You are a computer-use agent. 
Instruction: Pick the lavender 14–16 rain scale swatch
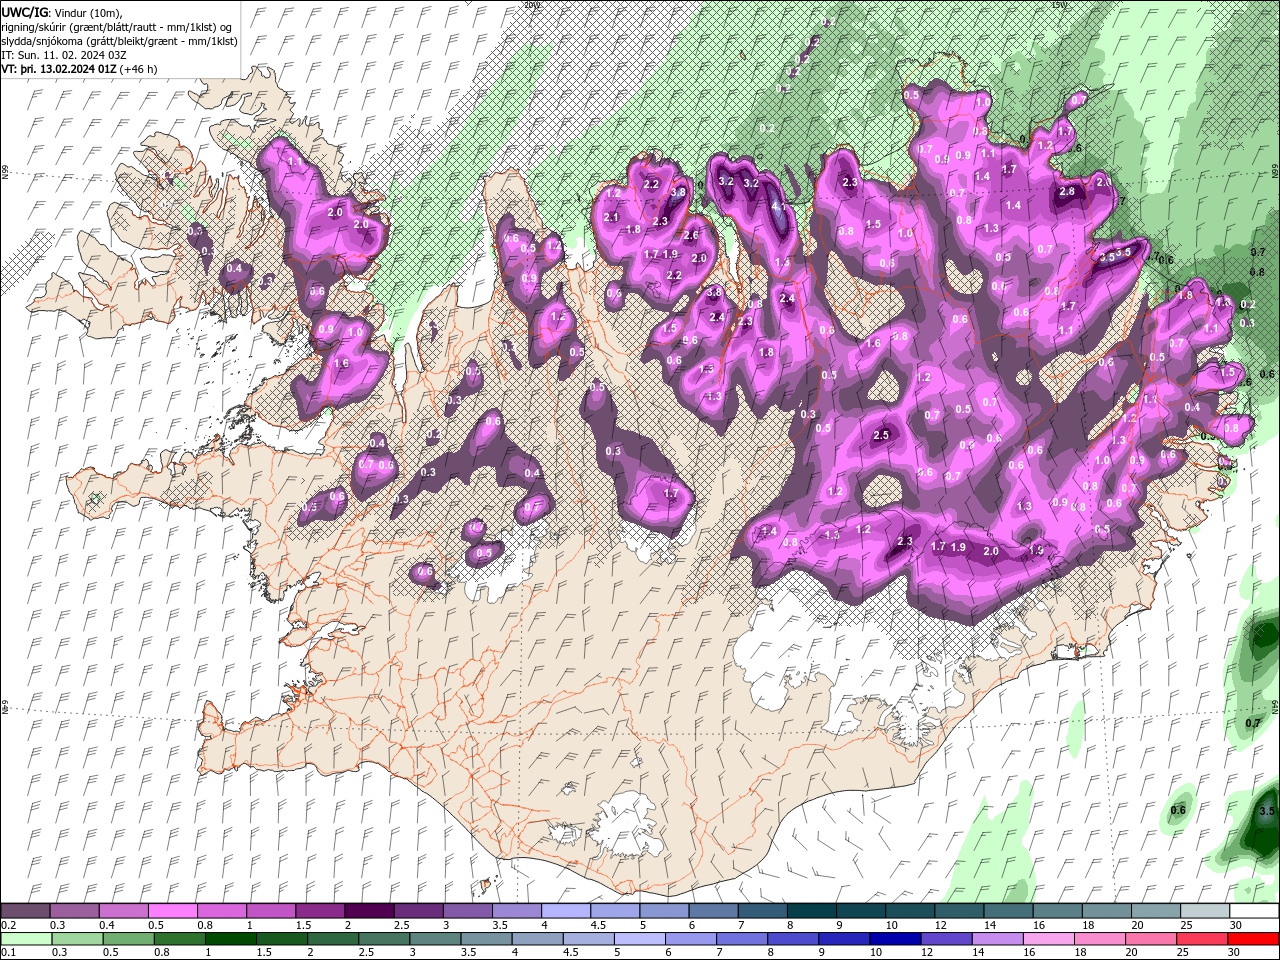pyautogui.click(x=998, y=938)
